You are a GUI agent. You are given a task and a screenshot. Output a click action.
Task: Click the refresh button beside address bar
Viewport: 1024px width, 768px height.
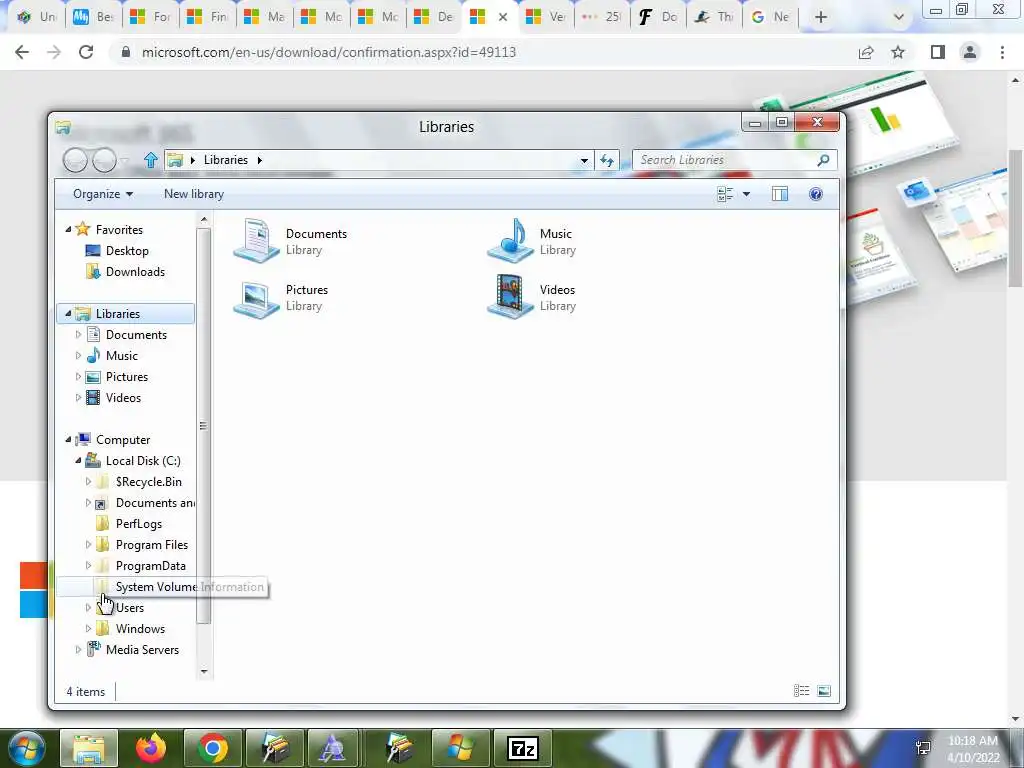[x=607, y=160]
